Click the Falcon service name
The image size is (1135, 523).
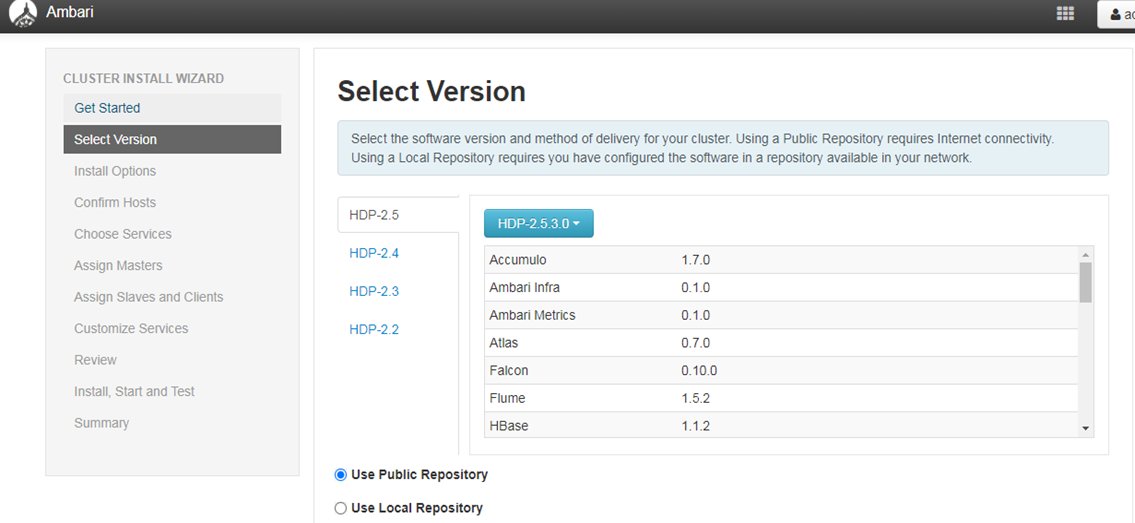pos(509,371)
